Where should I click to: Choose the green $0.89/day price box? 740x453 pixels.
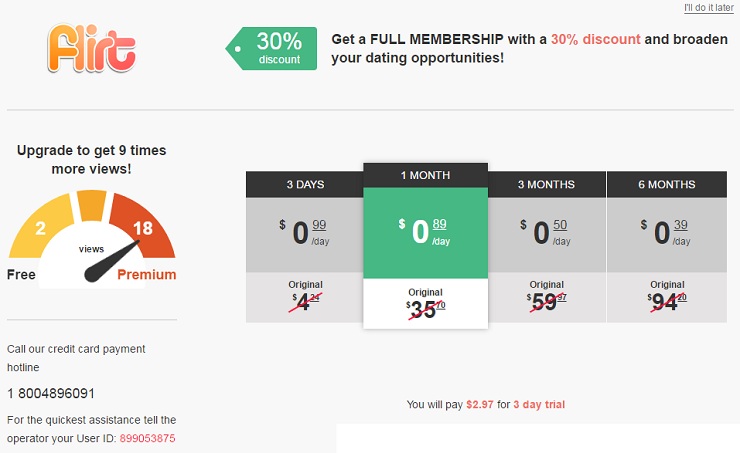pyautogui.click(x=425, y=232)
